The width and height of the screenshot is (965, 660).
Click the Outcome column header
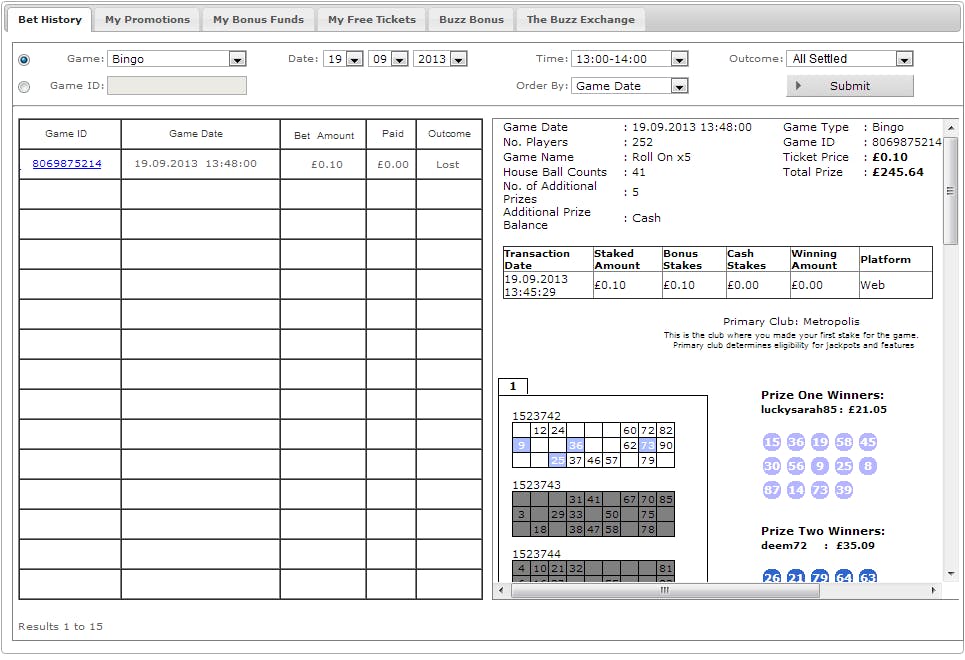(x=449, y=134)
